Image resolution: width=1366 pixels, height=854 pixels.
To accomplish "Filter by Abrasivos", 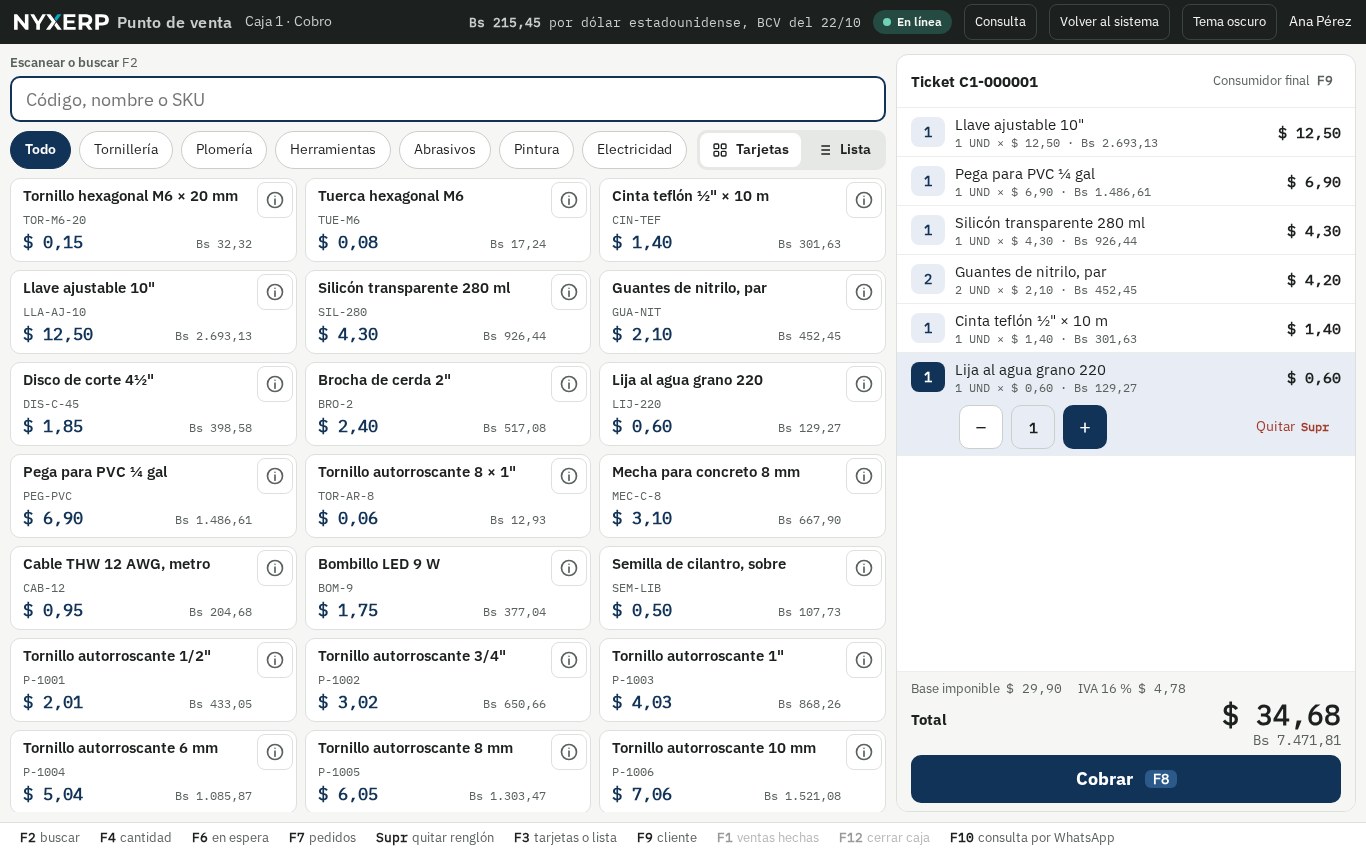I will coord(445,150).
